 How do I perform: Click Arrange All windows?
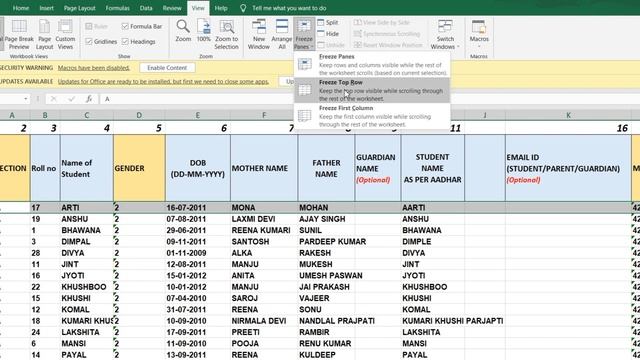(x=282, y=35)
